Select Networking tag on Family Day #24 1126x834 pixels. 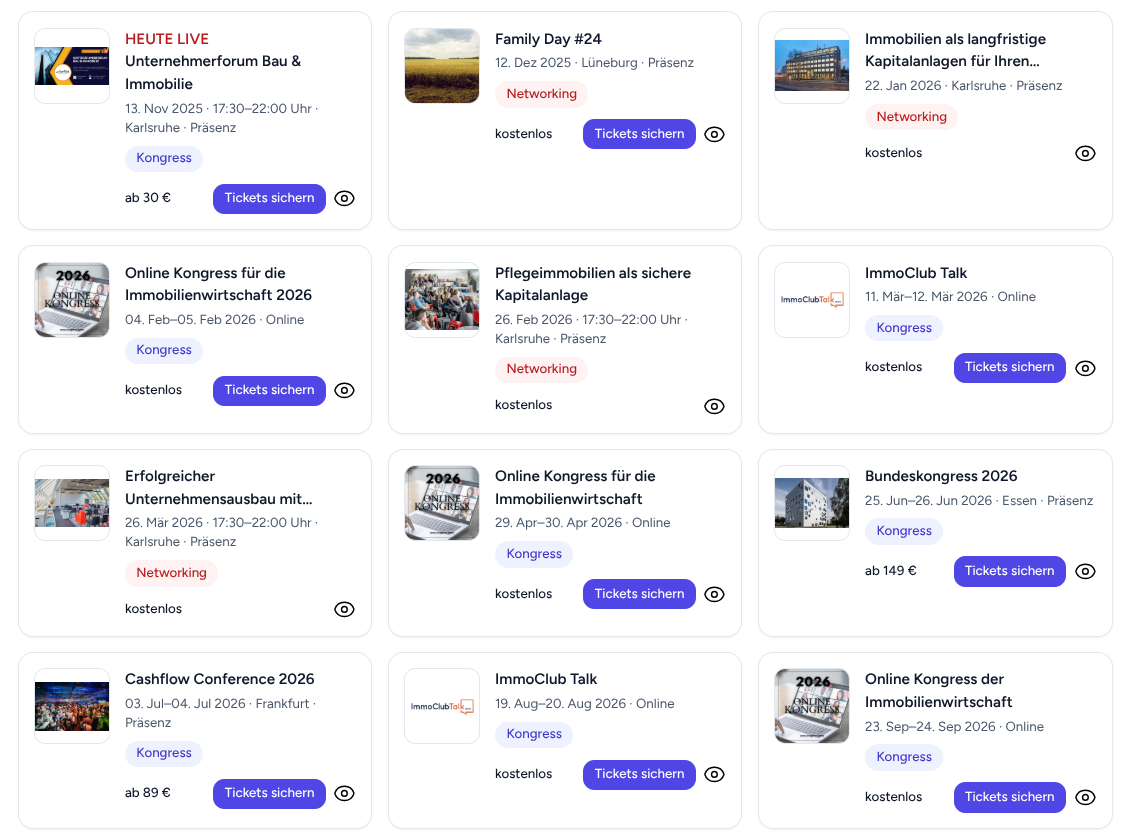pyautogui.click(x=541, y=94)
